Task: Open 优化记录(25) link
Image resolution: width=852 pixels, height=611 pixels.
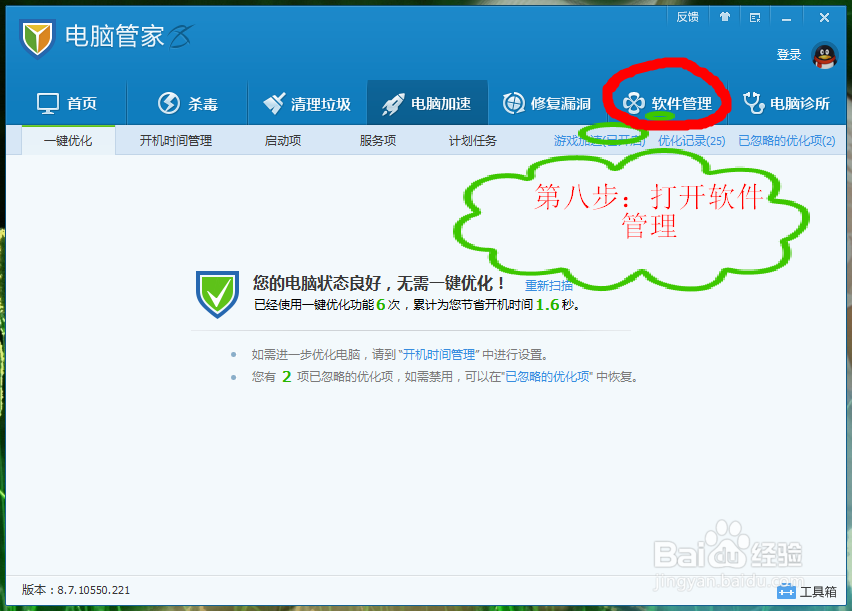Action: click(x=692, y=141)
